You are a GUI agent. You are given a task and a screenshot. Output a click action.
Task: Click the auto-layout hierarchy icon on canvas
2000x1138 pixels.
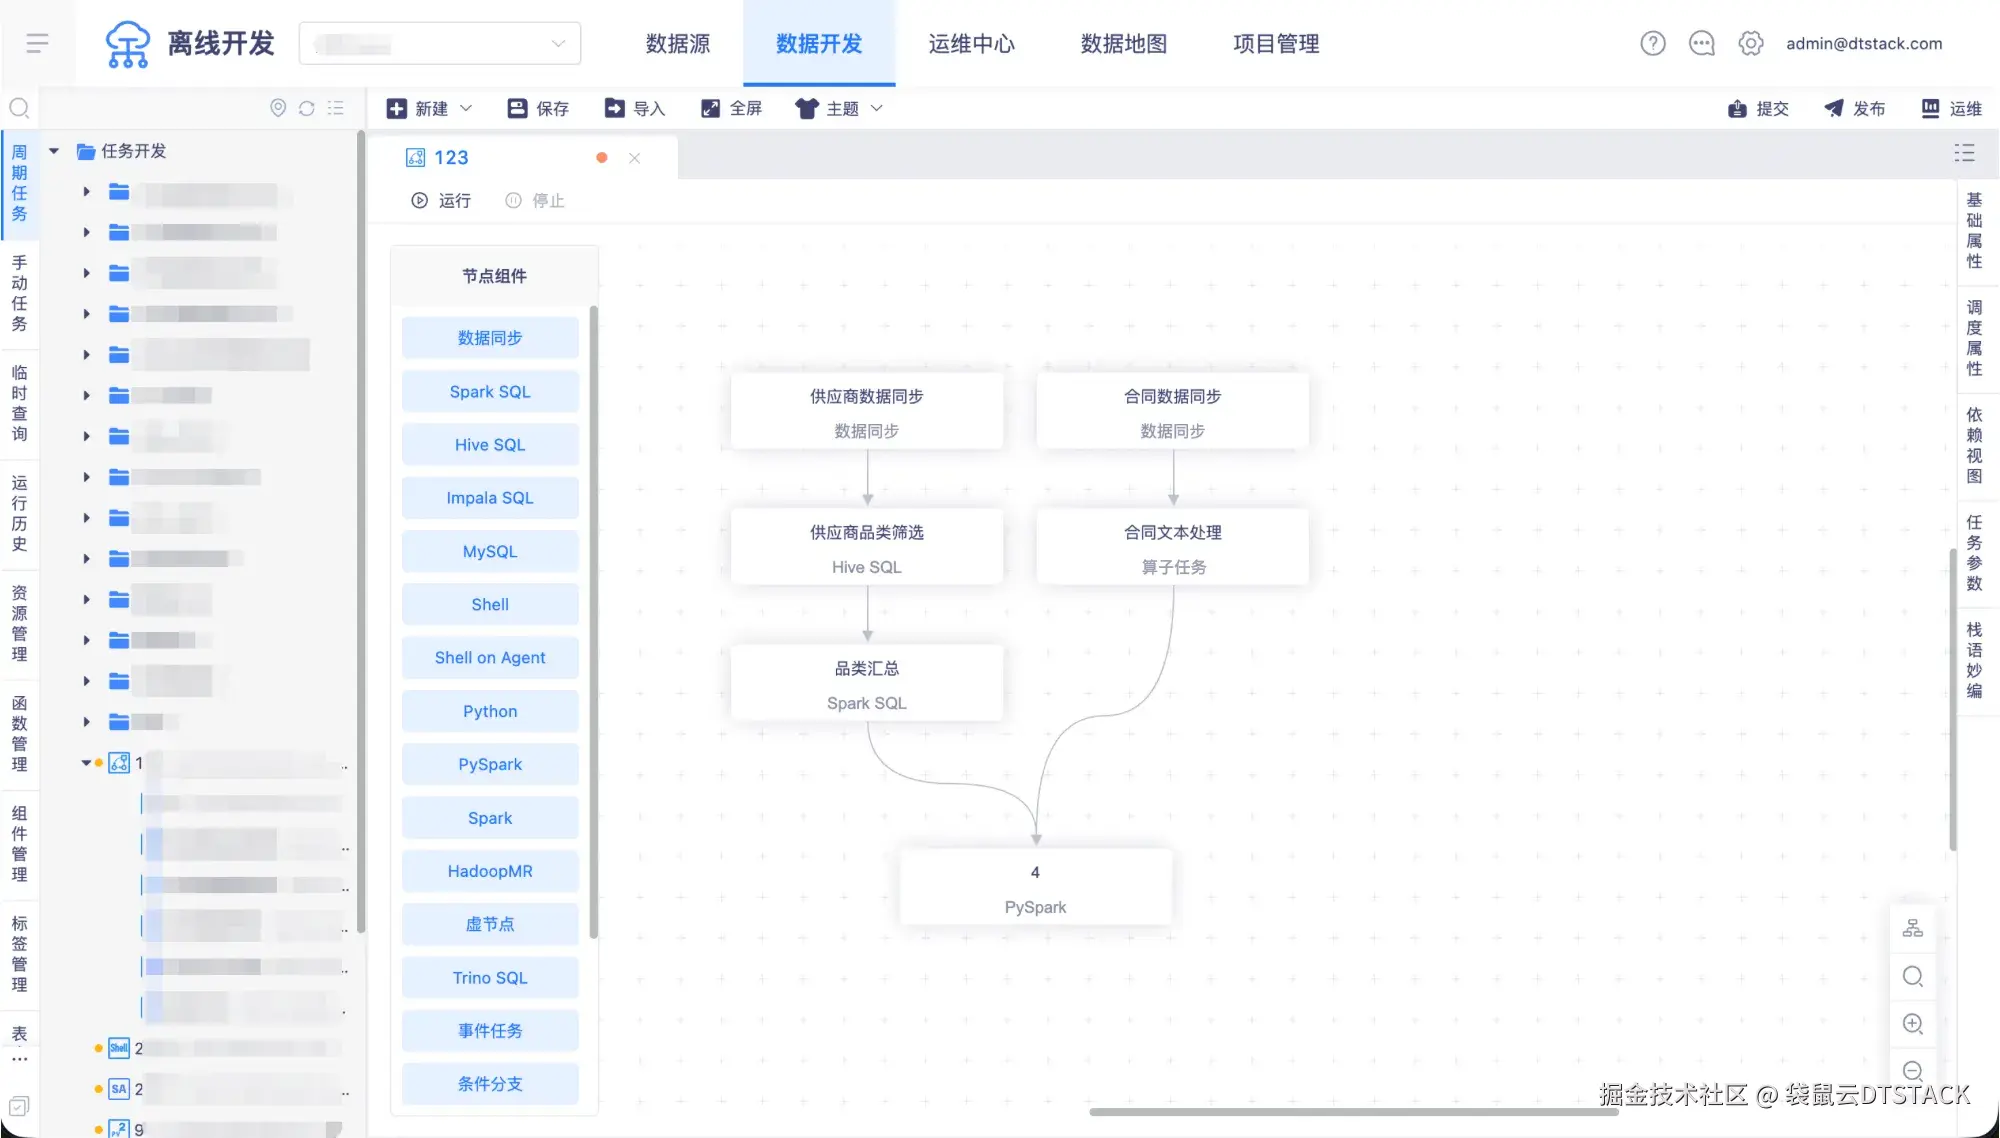pyautogui.click(x=1912, y=928)
